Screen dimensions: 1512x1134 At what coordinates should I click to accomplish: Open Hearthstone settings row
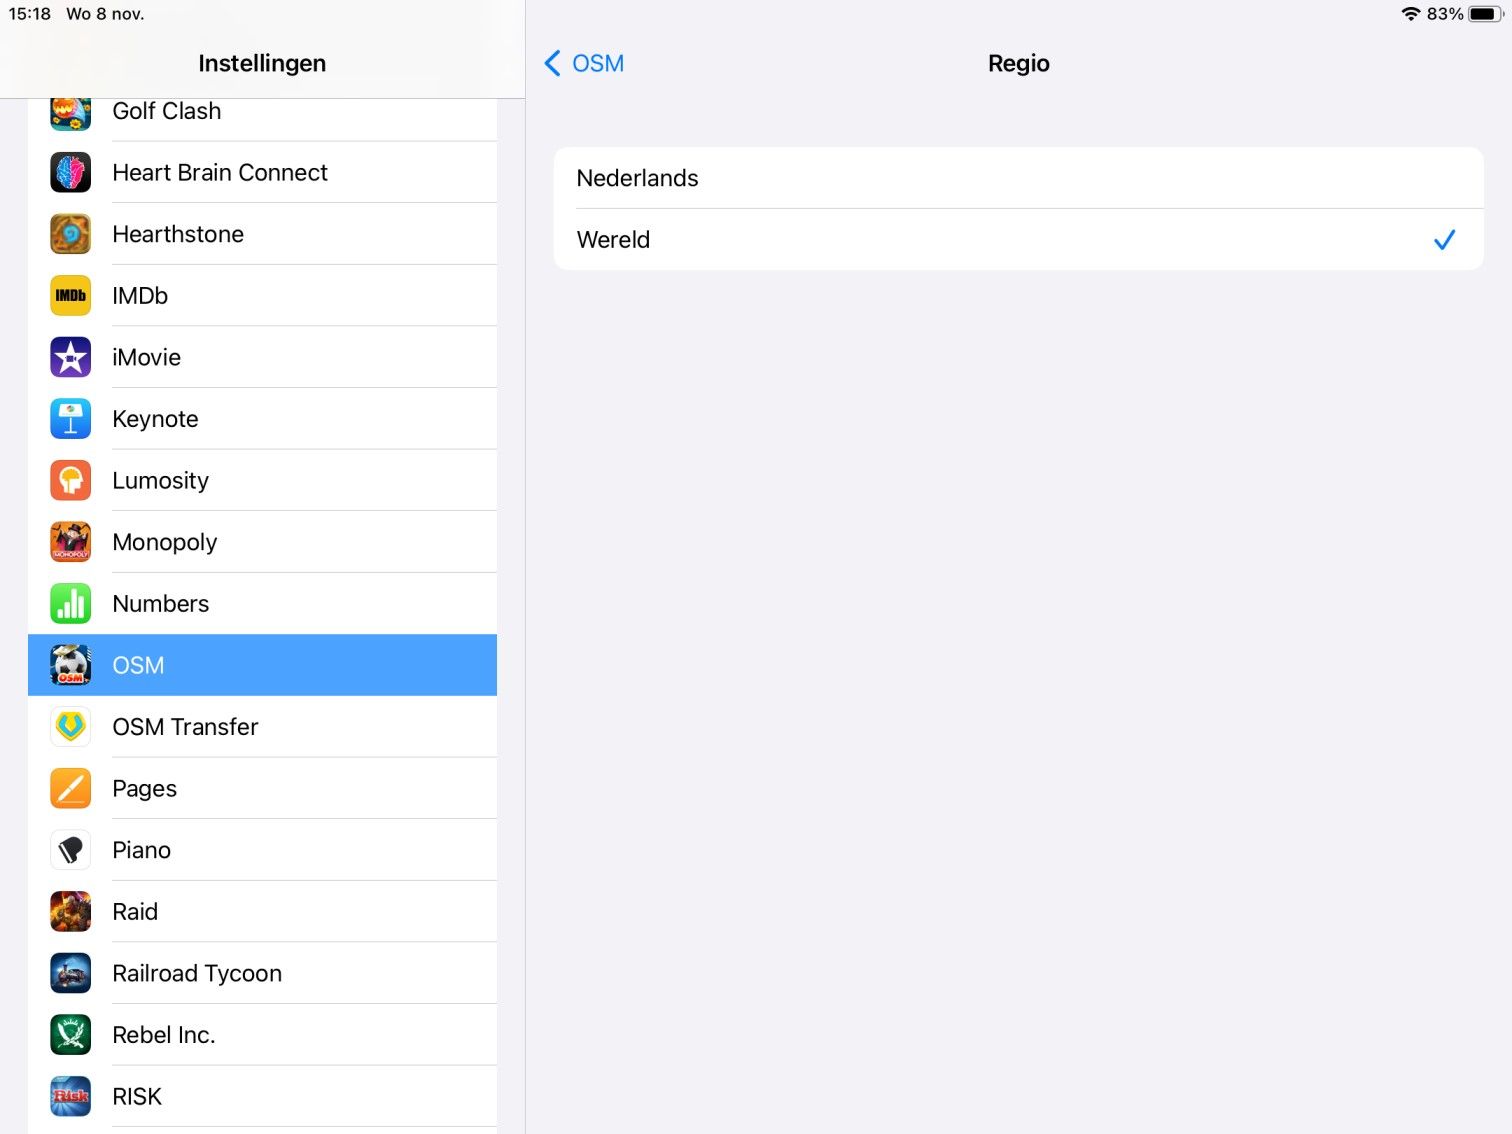tap(262, 234)
